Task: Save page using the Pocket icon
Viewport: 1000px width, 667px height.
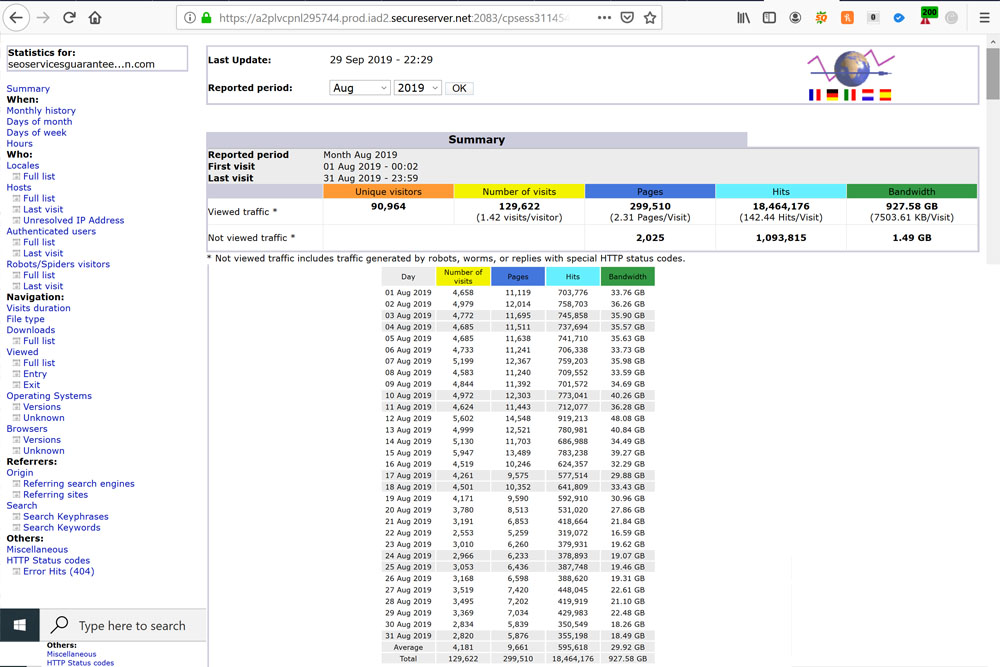Action: pyautogui.click(x=627, y=18)
